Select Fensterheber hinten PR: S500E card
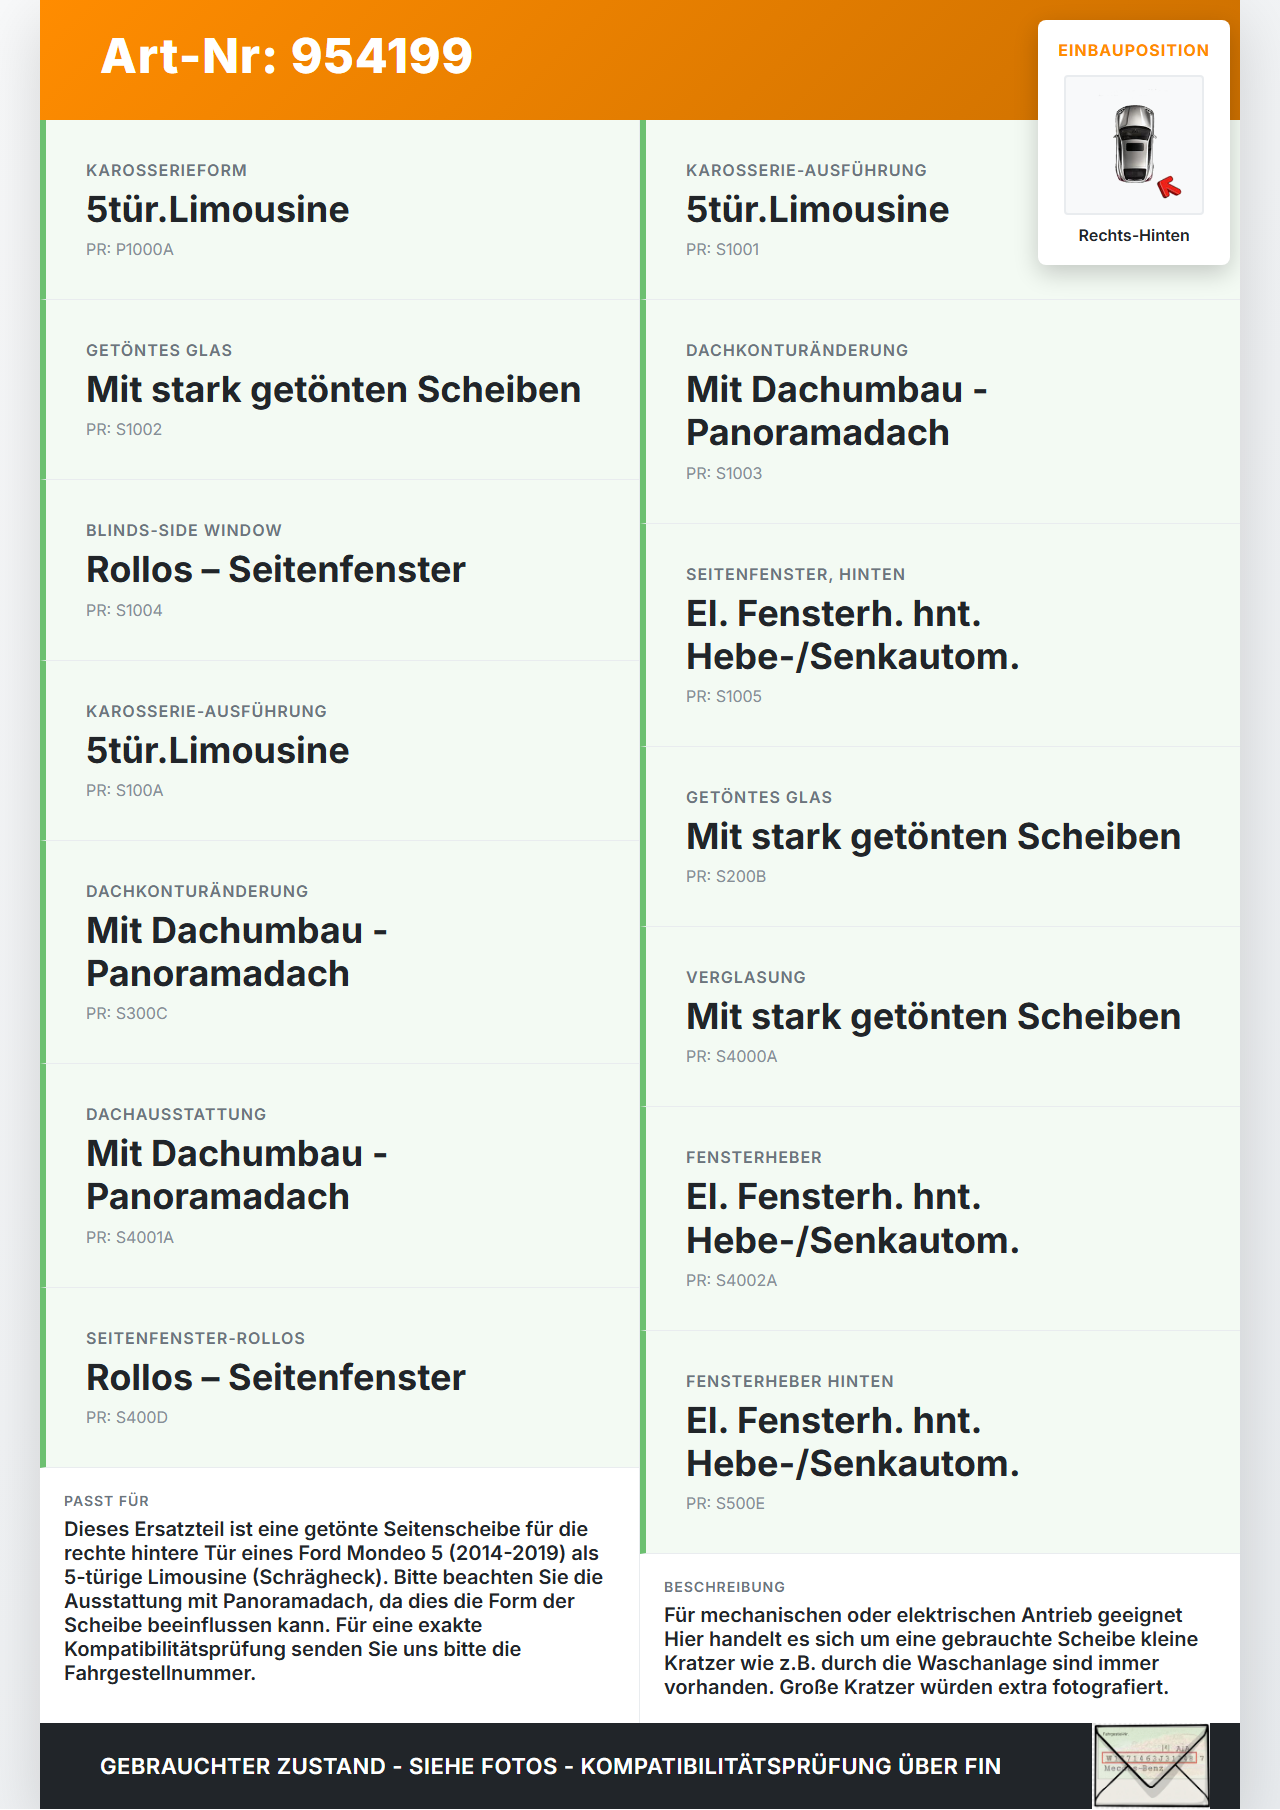This screenshot has height=1810, width=1280. pyautogui.click(x=940, y=1442)
